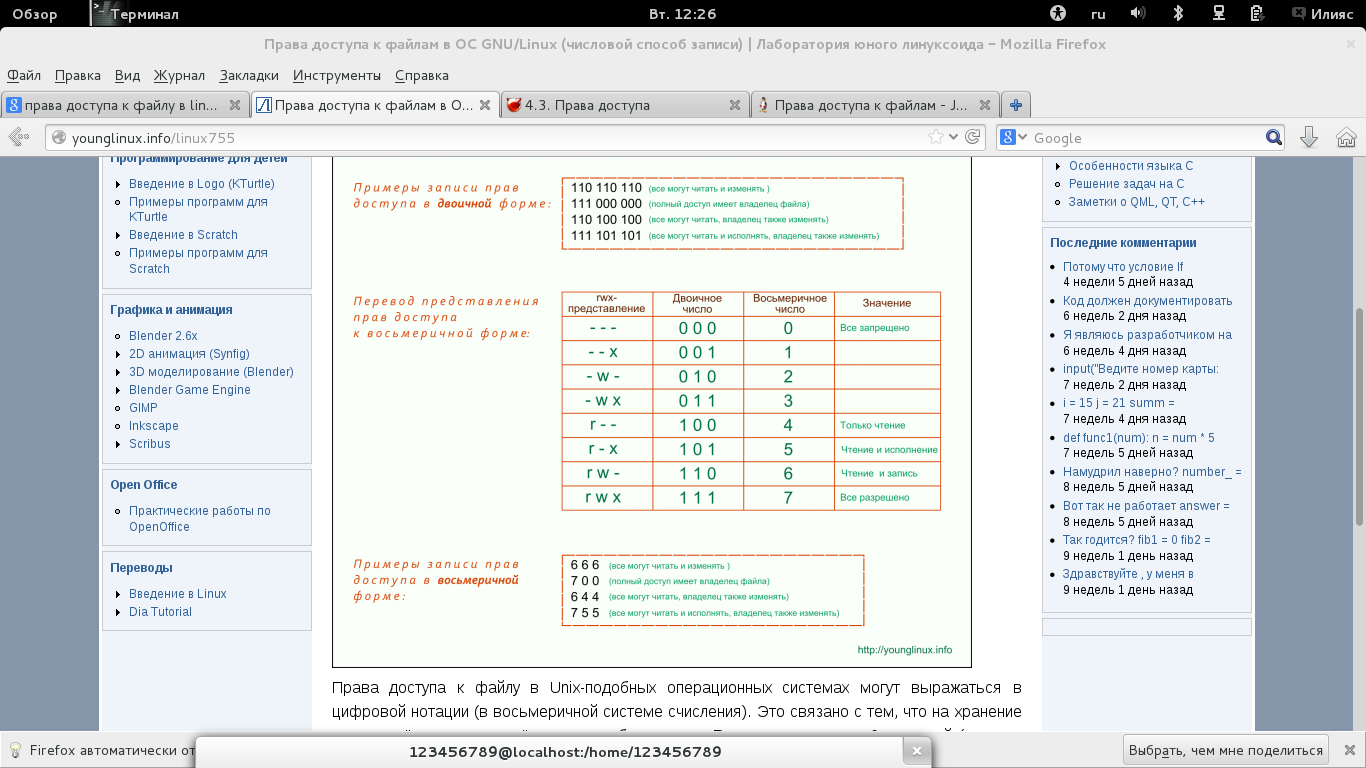Open the accessibility icon in top bar
1366x768 pixels.
coord(1059,14)
